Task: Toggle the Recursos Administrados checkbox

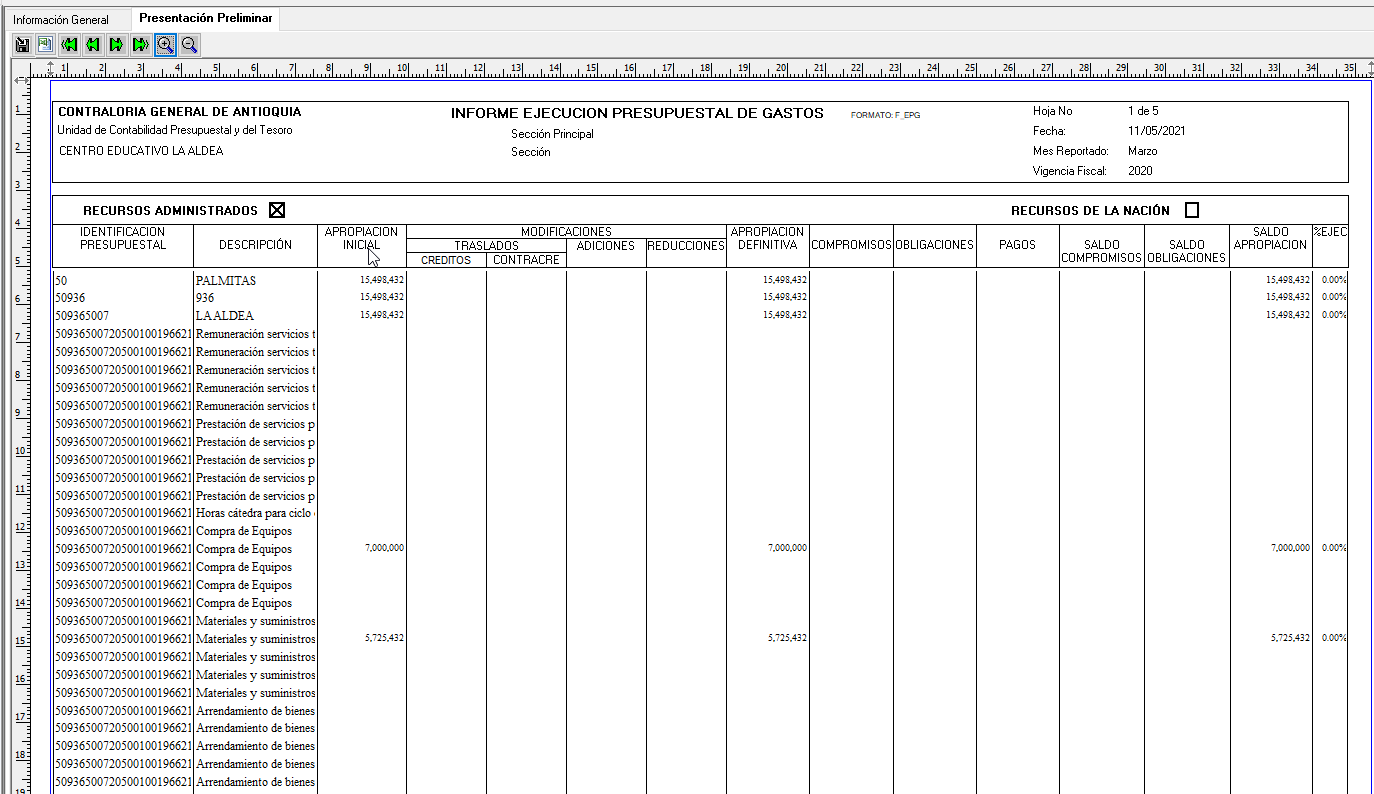Action: tap(277, 210)
